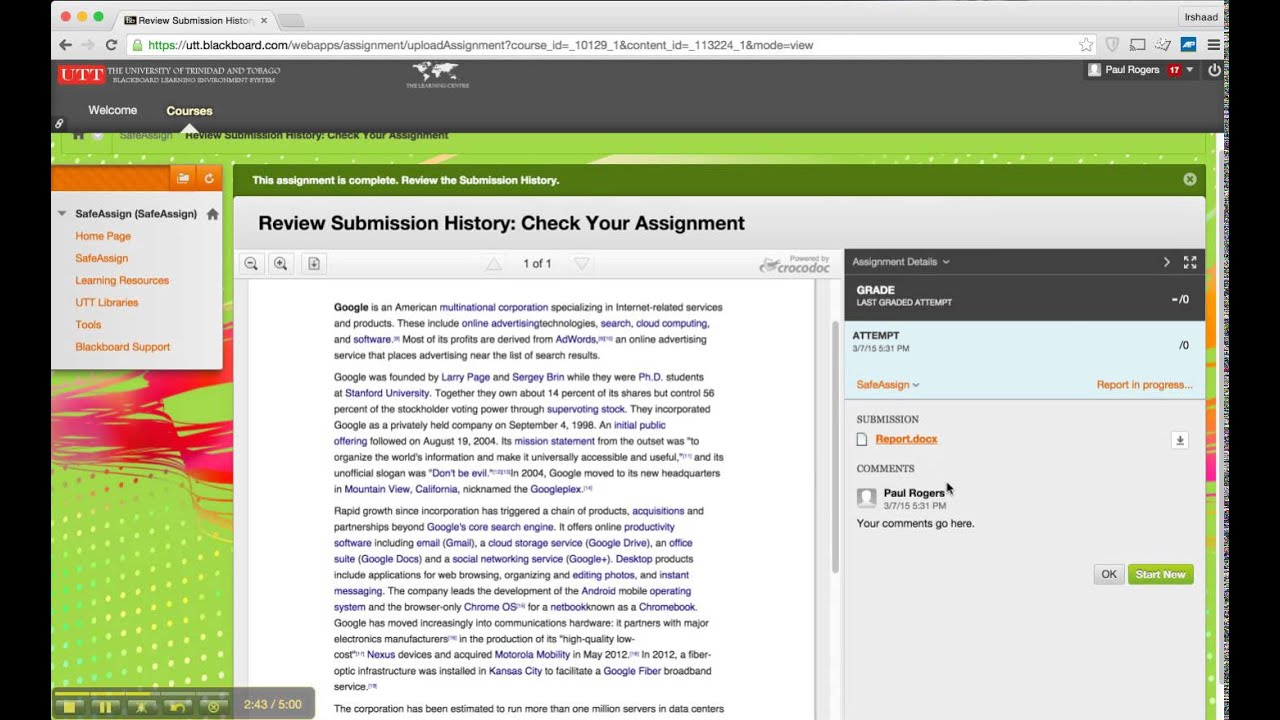1280x720 pixels.
Task: Enter full screen for assignment panel
Action: [1190, 262]
